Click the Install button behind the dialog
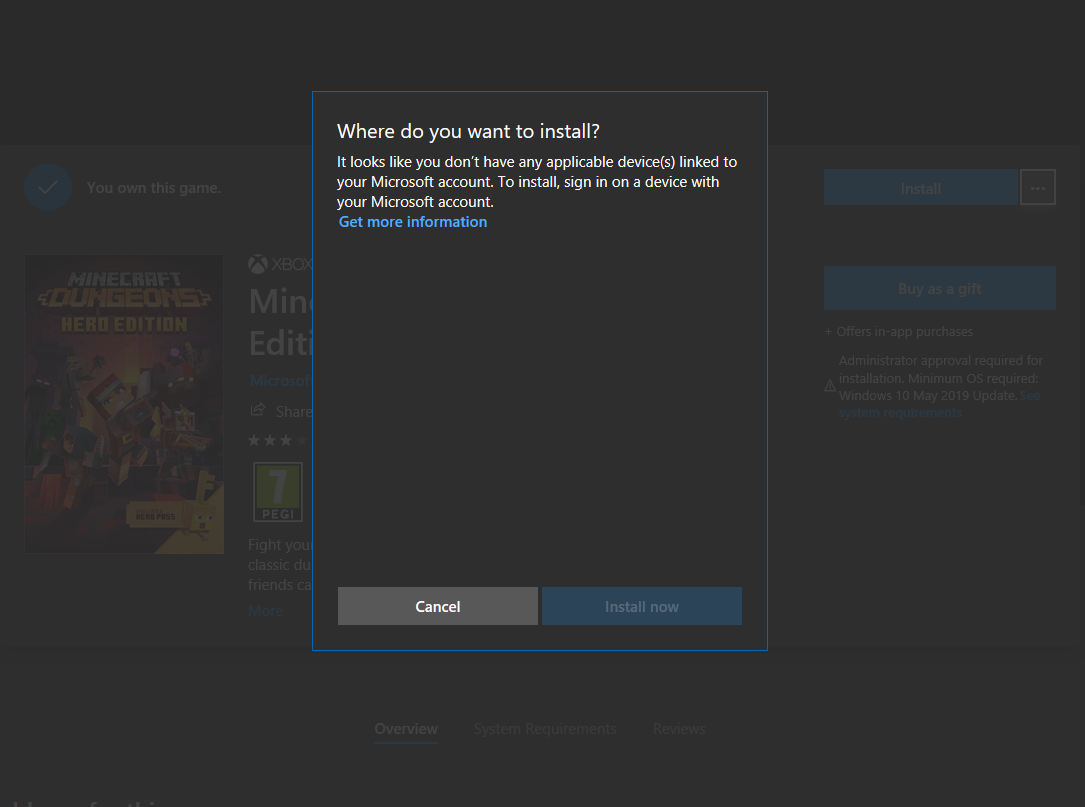Screen dimensions: 1085x807 tap(920, 188)
